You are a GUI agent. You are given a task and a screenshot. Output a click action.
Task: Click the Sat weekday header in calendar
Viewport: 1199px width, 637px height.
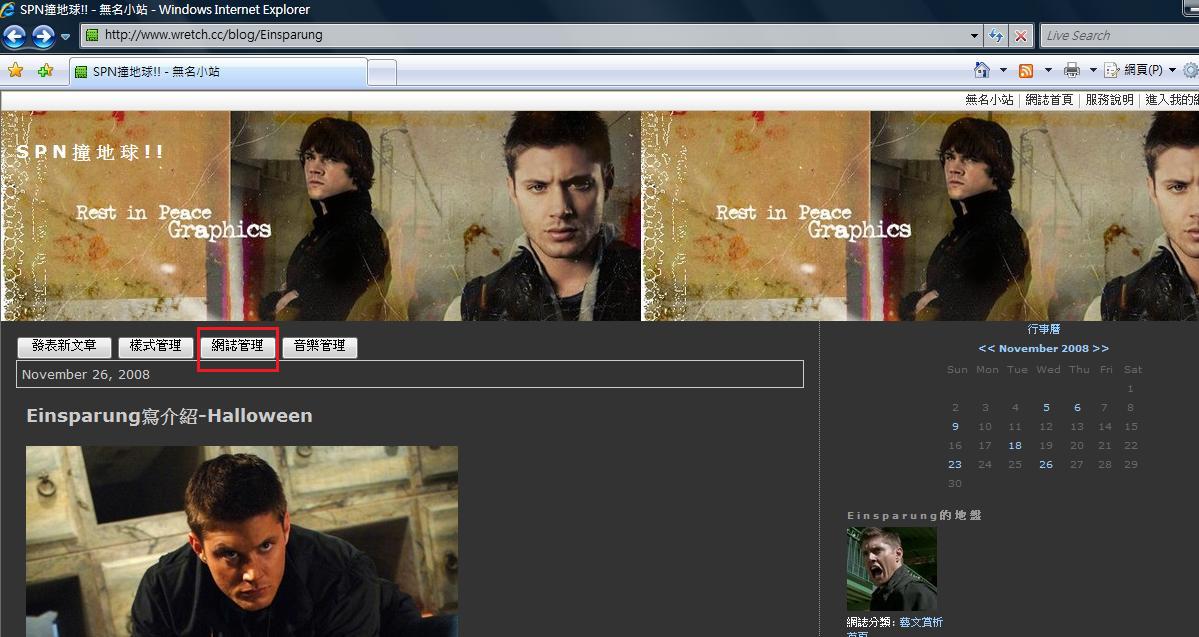pyautogui.click(x=1132, y=369)
